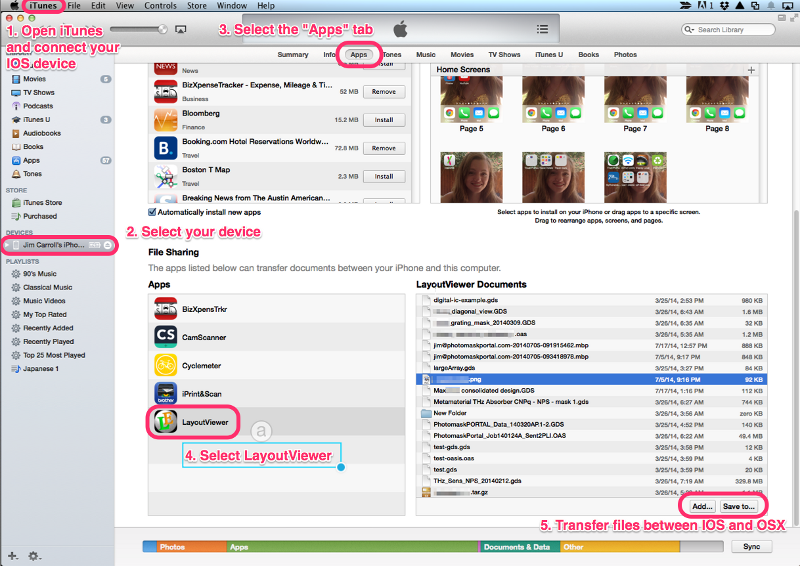Select largeArray.gds document
The image size is (800, 566).
tap(592, 368)
